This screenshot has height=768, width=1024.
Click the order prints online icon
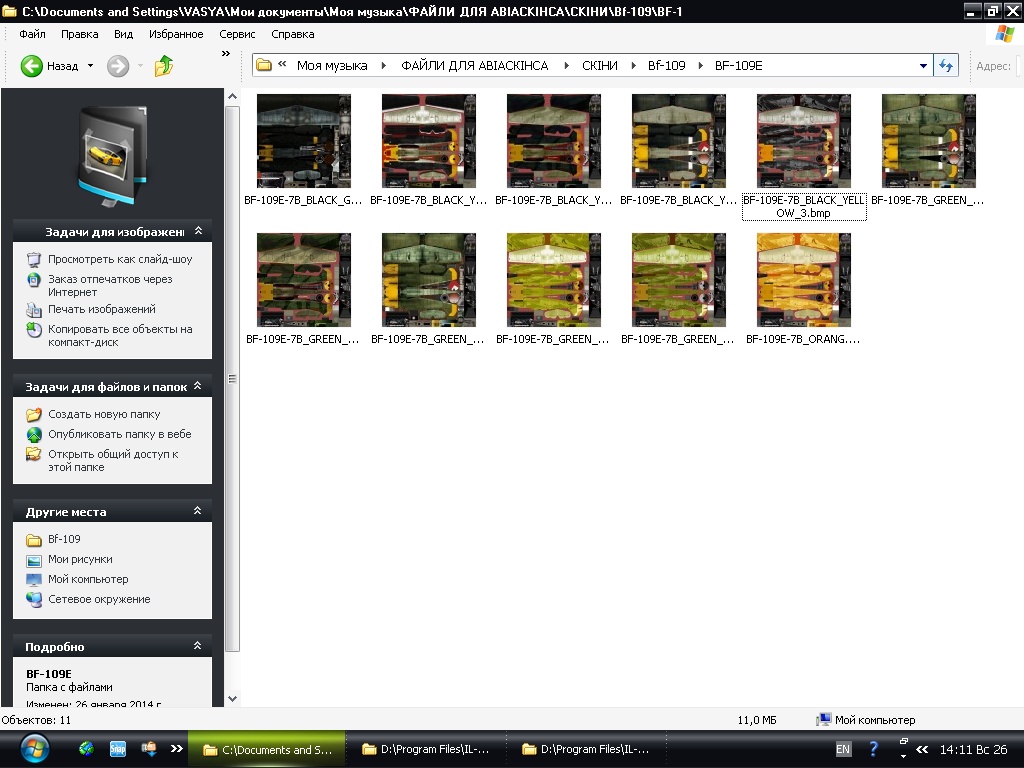tap(34, 280)
